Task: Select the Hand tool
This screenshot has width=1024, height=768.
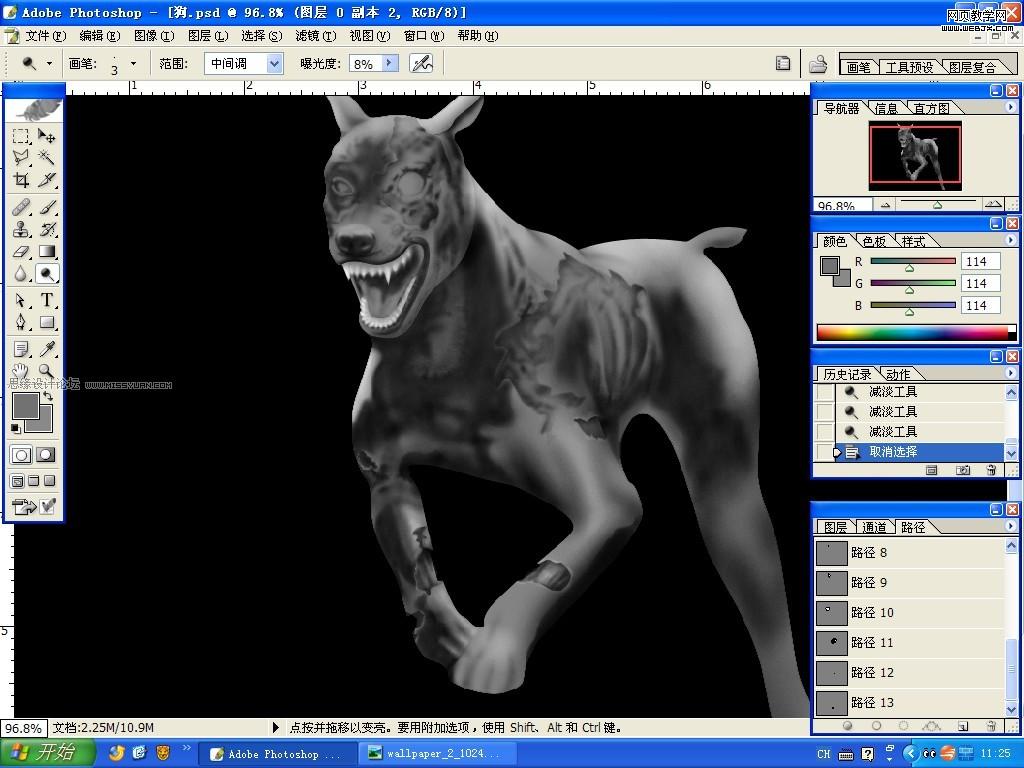Action: point(21,372)
